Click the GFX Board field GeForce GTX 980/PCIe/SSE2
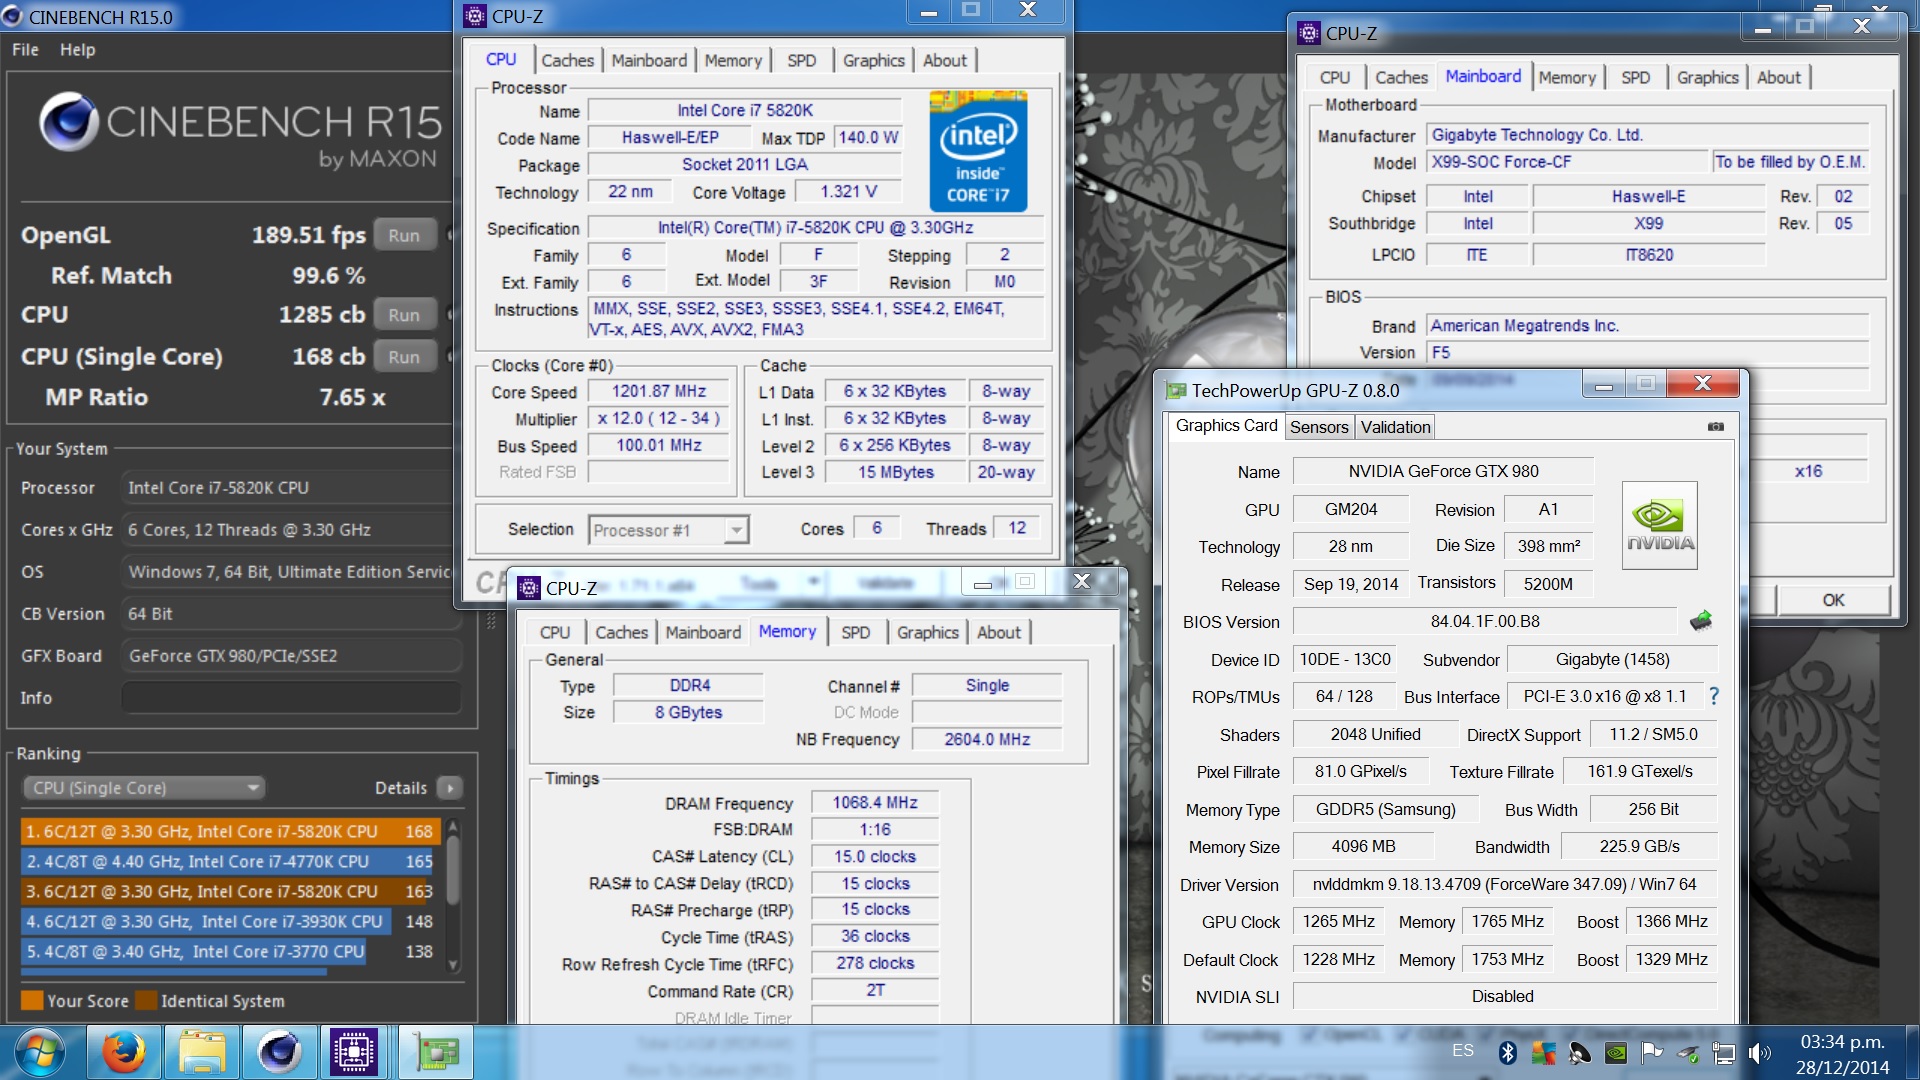This screenshot has width=1920, height=1080. pos(291,655)
